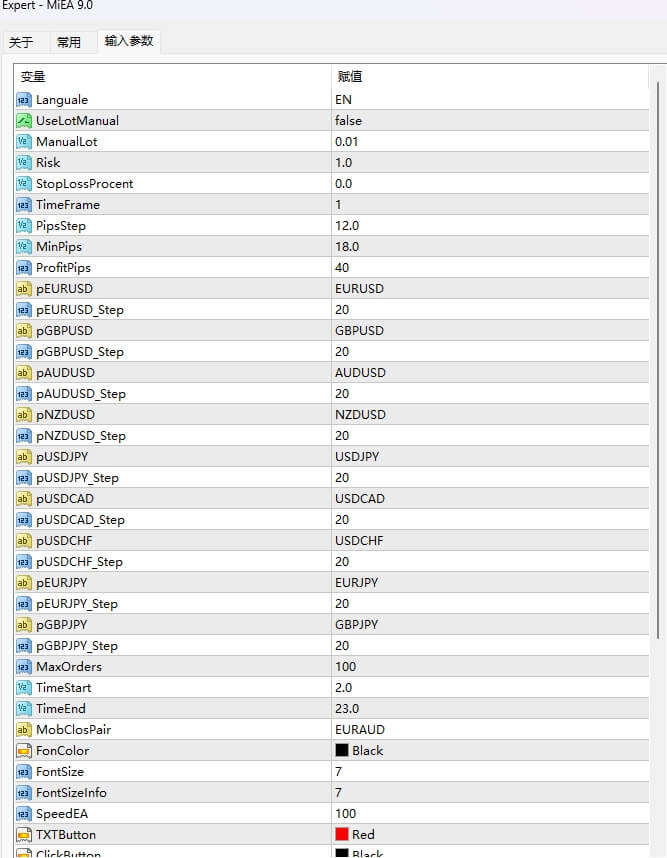Select the FontSizeInfo variable name

point(71,793)
